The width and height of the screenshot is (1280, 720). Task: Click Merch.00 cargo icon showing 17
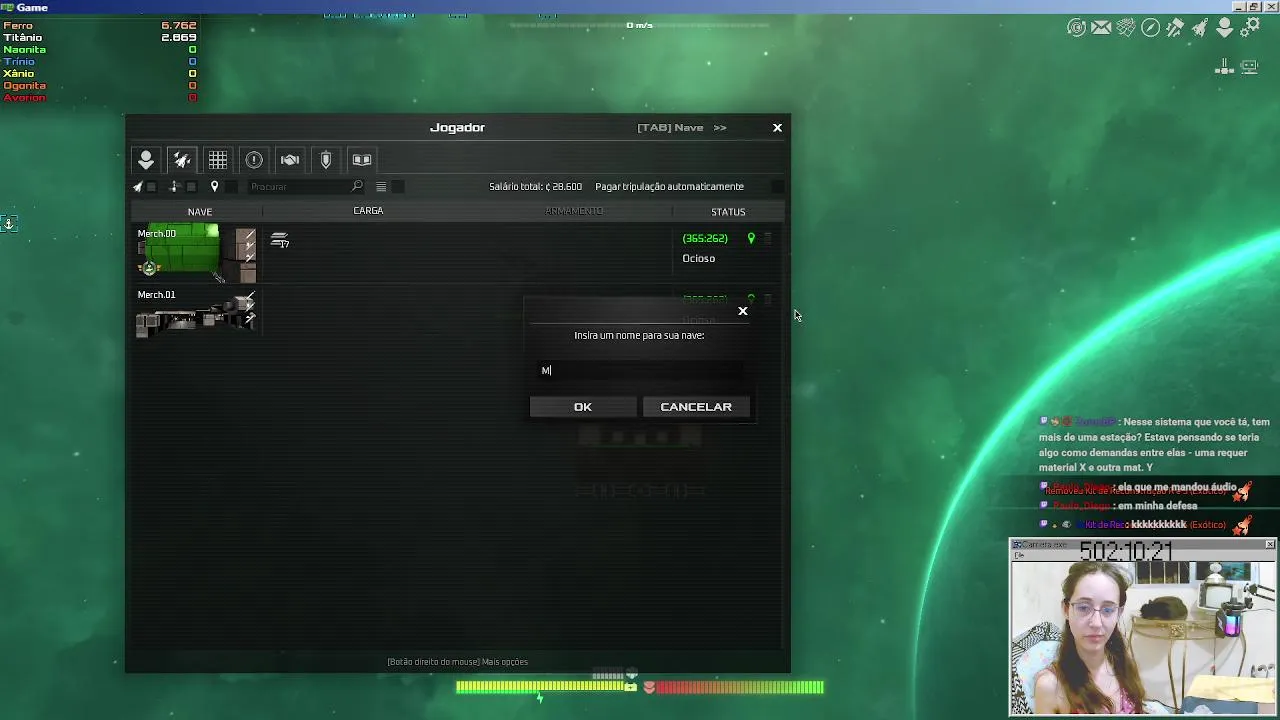tap(280, 241)
